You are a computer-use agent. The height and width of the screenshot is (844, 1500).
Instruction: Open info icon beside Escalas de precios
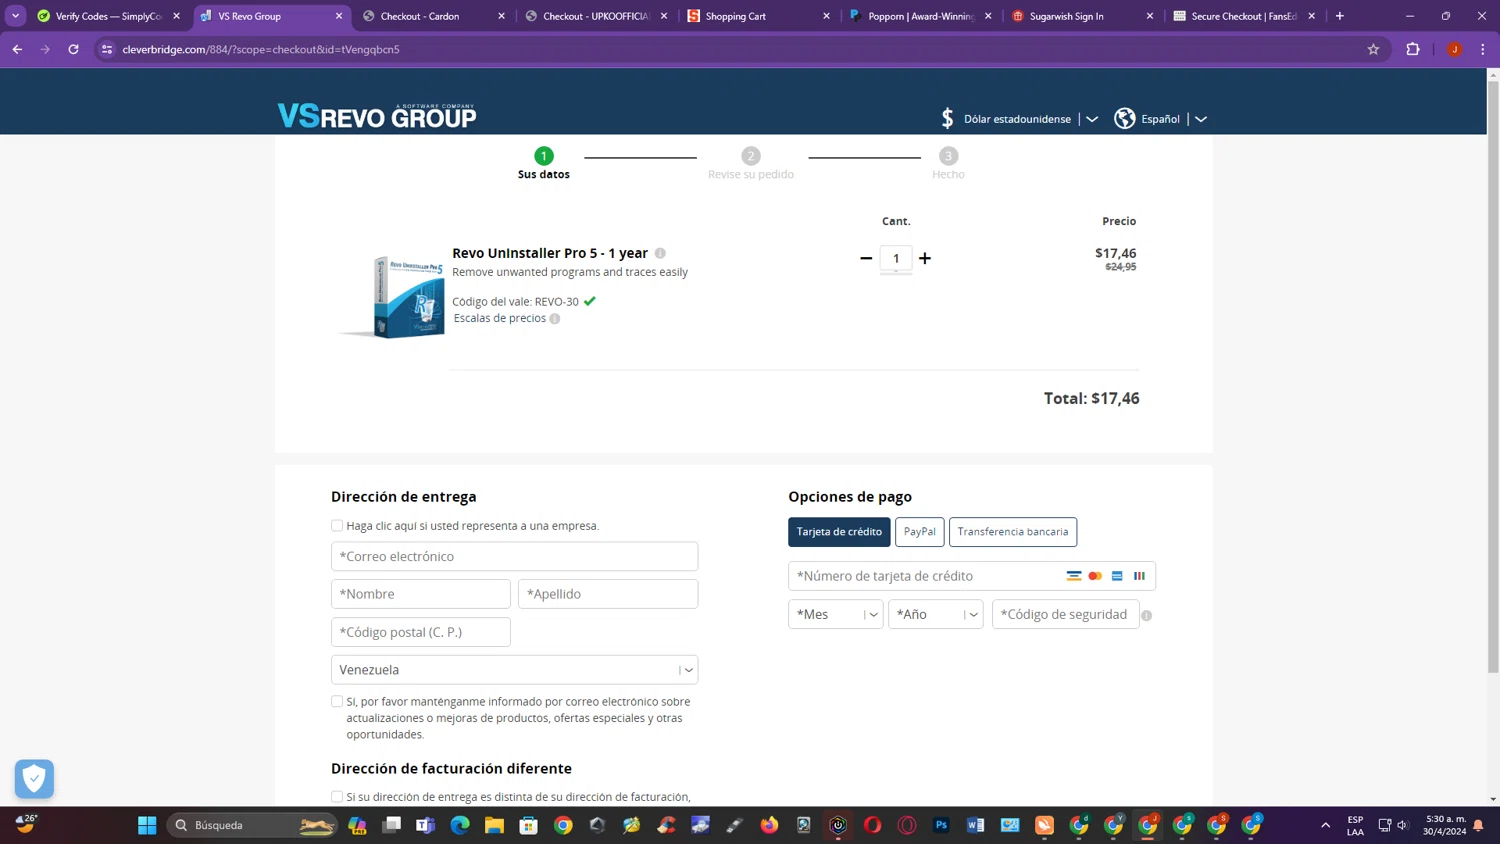pyautogui.click(x=555, y=319)
